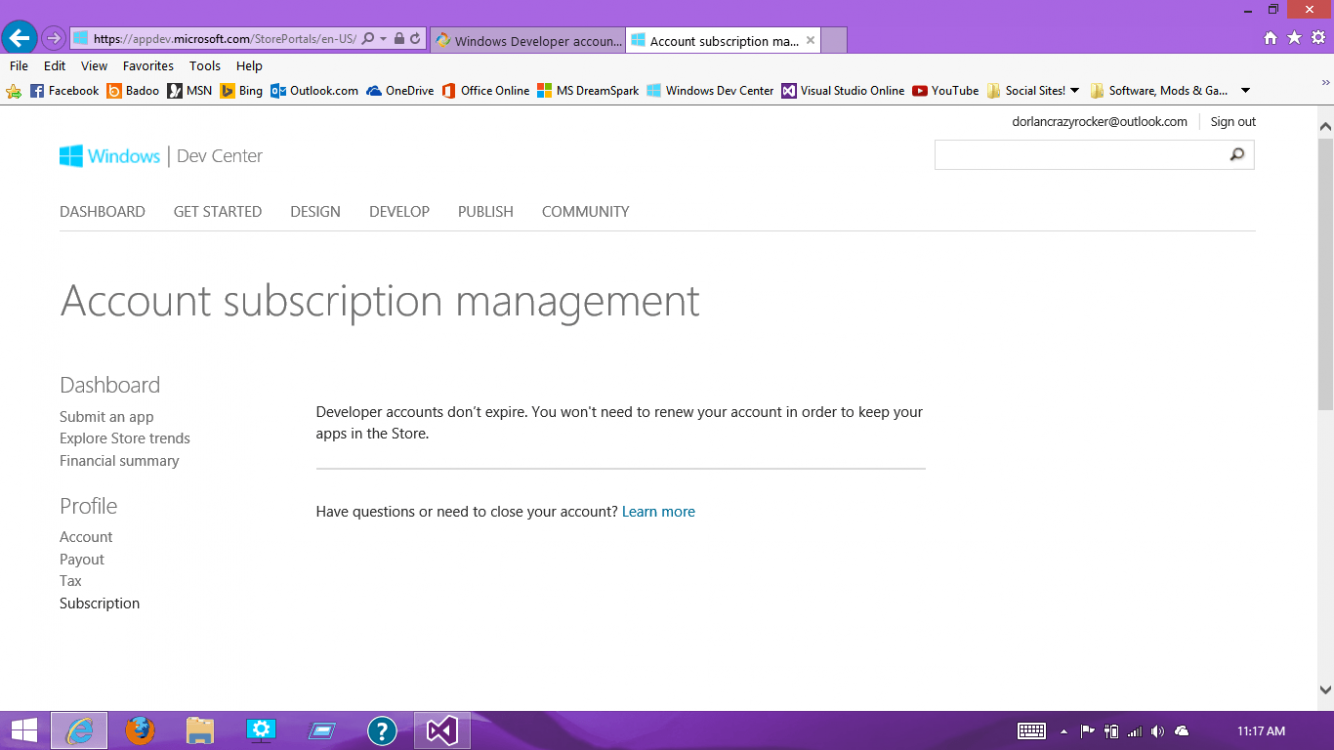Open the Financial summary link
The height and width of the screenshot is (750, 1334).
coord(119,461)
